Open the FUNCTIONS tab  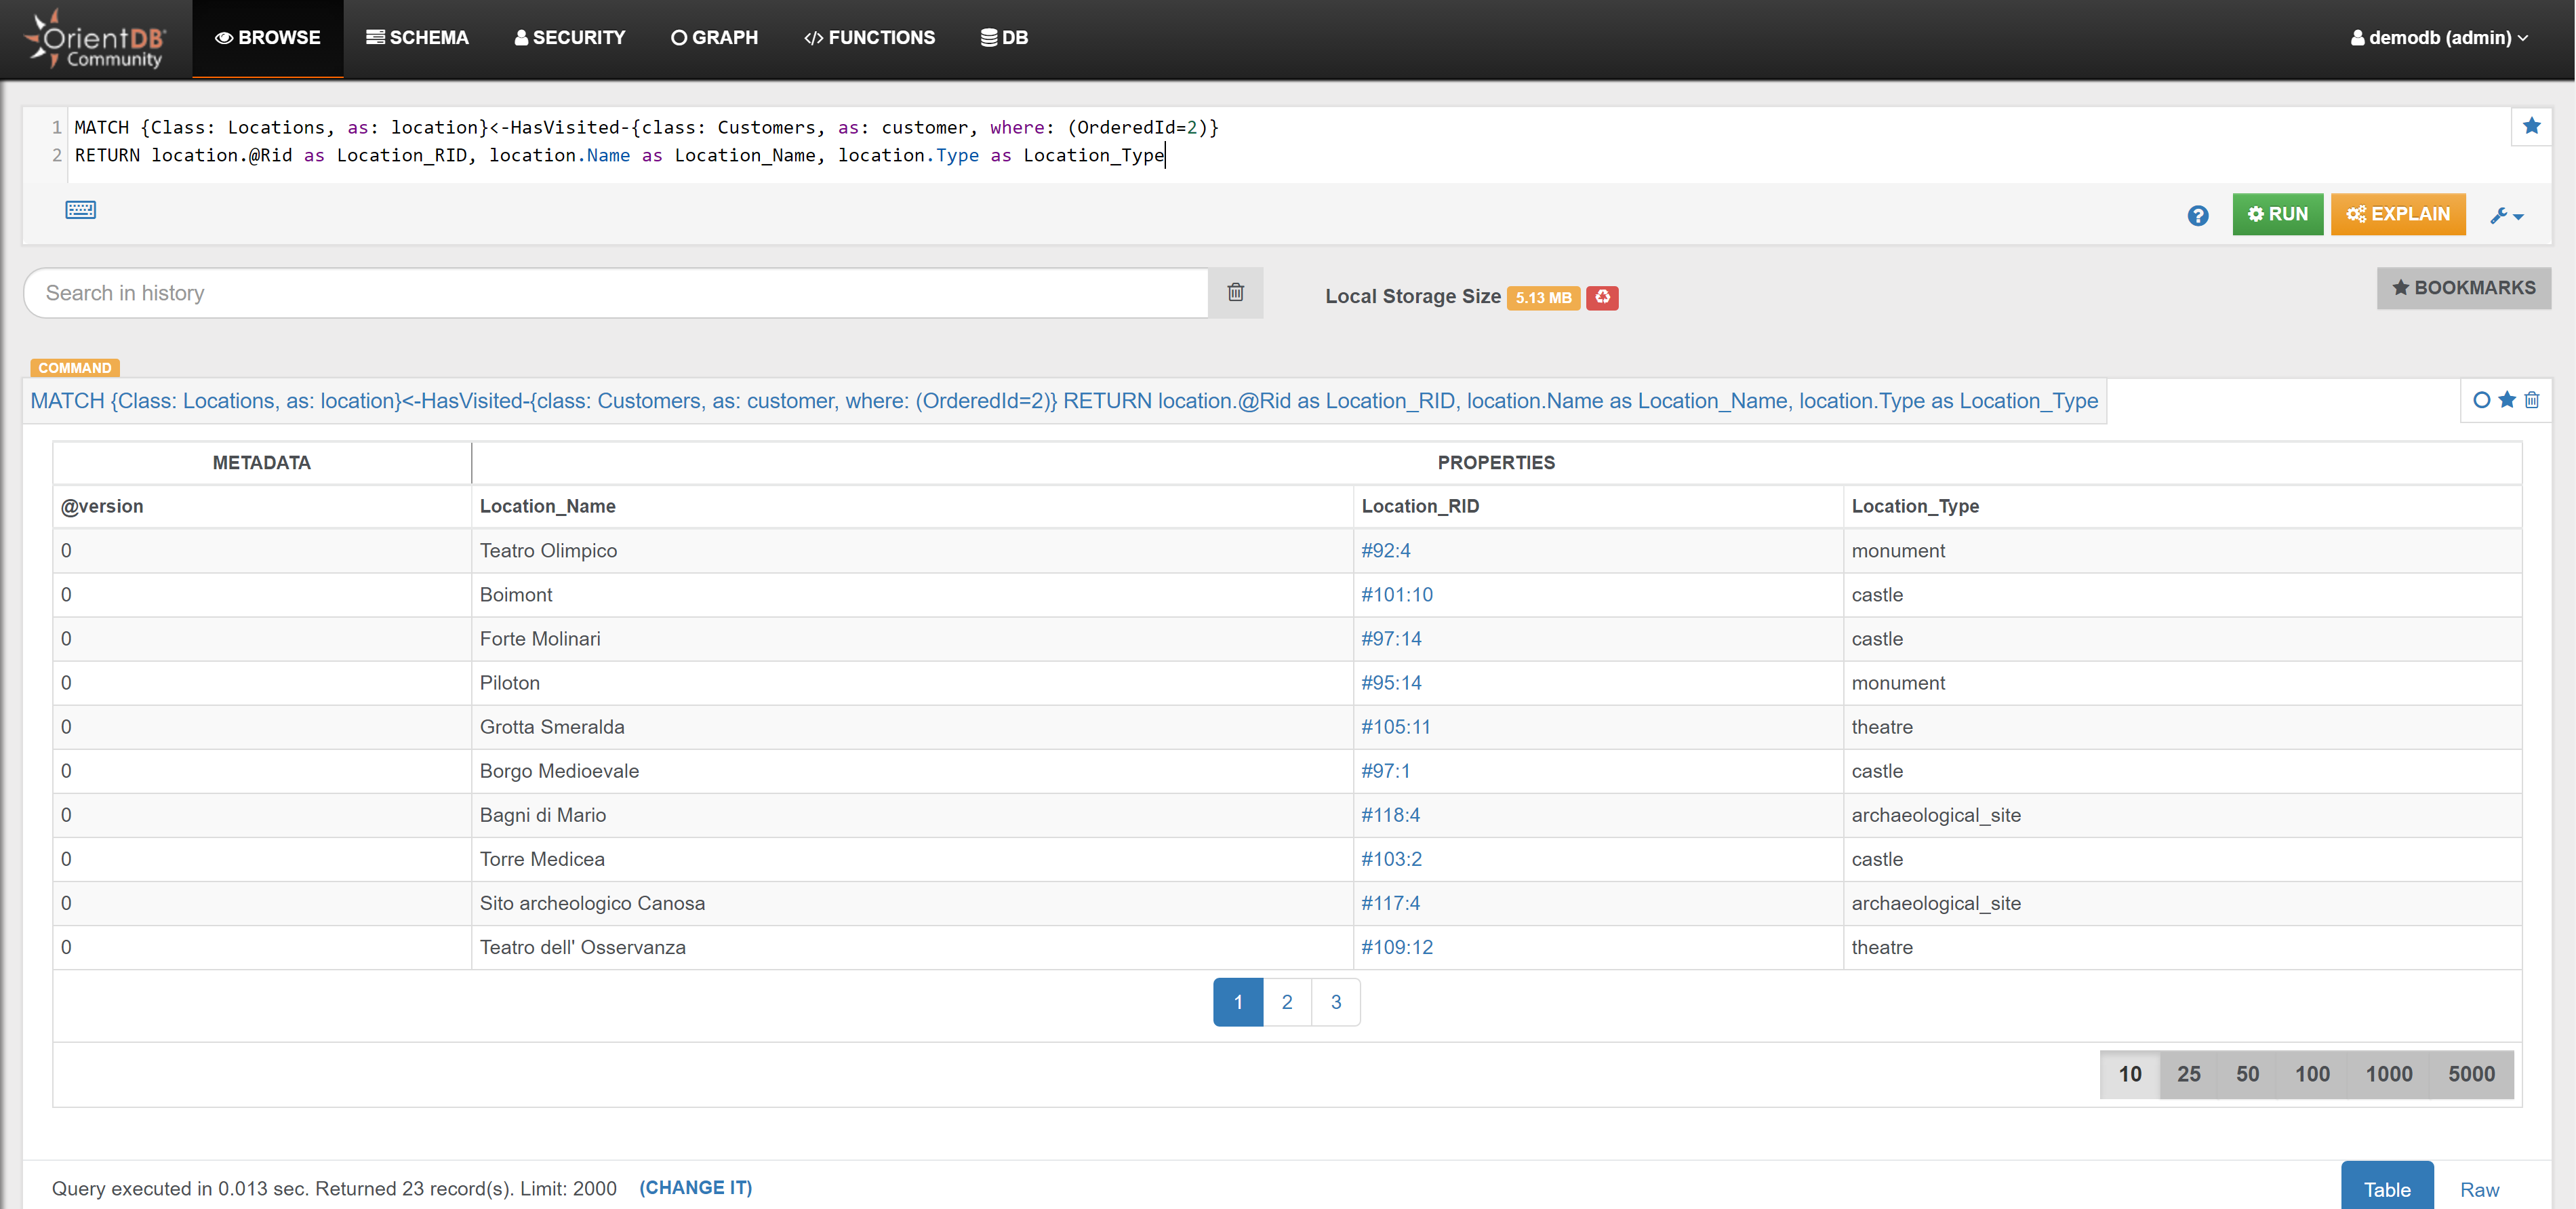click(x=869, y=38)
